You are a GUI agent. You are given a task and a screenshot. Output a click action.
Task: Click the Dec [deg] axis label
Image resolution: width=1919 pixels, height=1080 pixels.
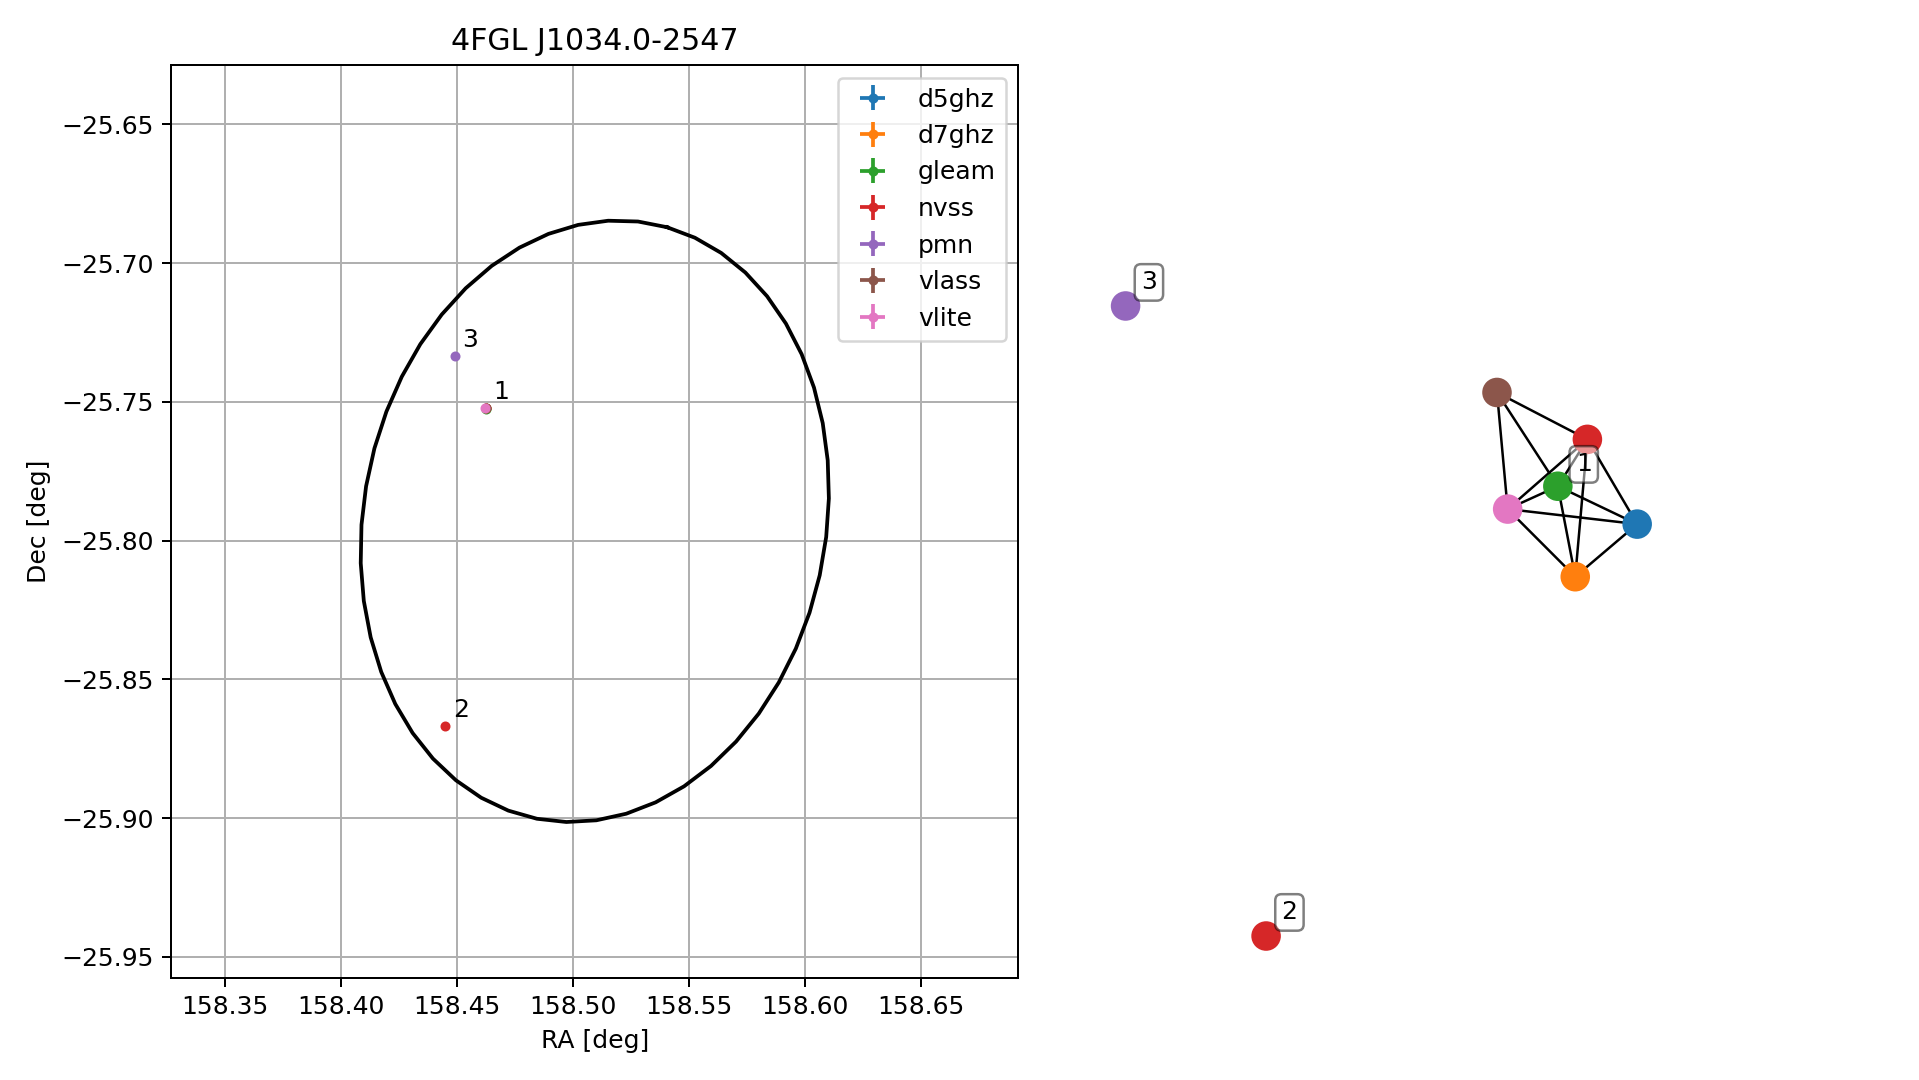pos(37,522)
